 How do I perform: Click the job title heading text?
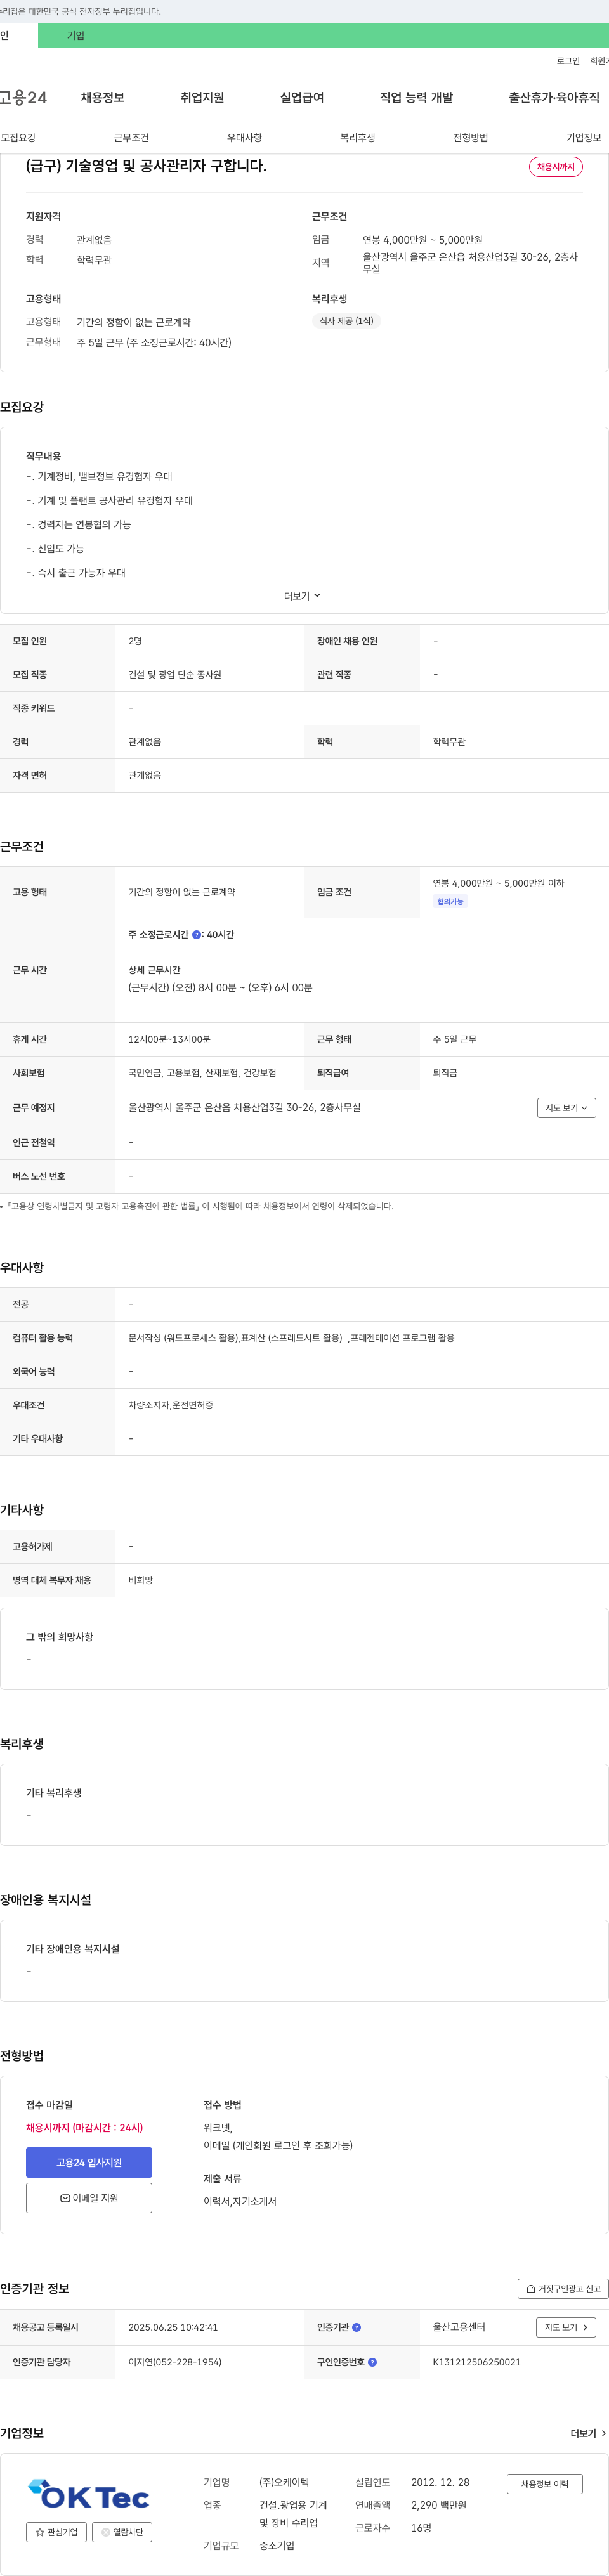click(146, 166)
